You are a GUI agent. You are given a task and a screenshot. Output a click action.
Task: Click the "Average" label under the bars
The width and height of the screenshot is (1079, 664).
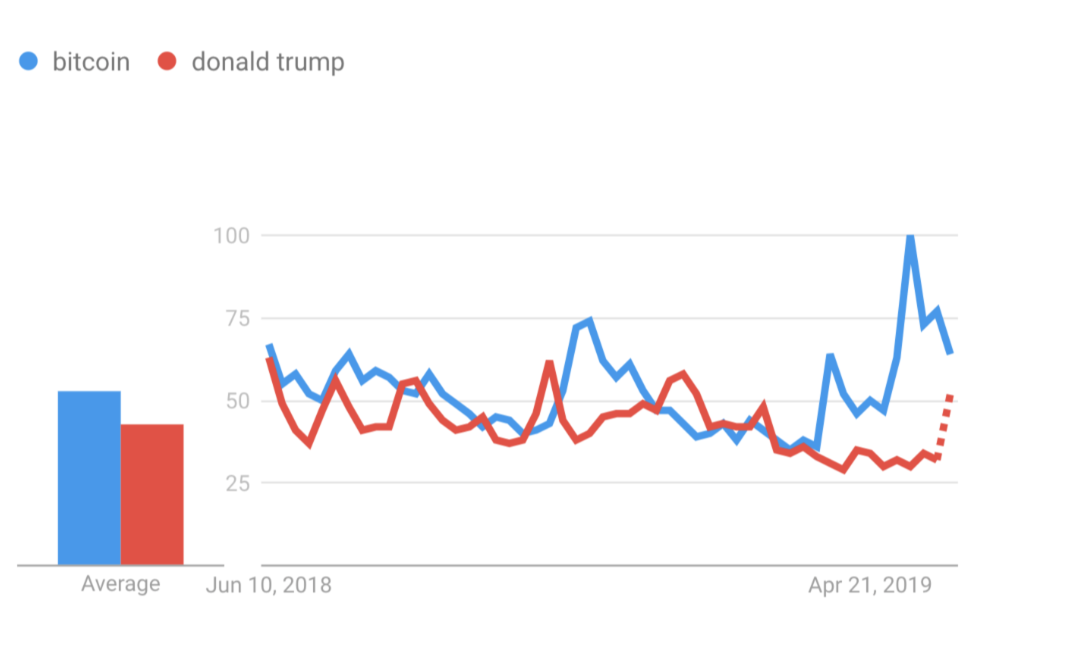120,584
